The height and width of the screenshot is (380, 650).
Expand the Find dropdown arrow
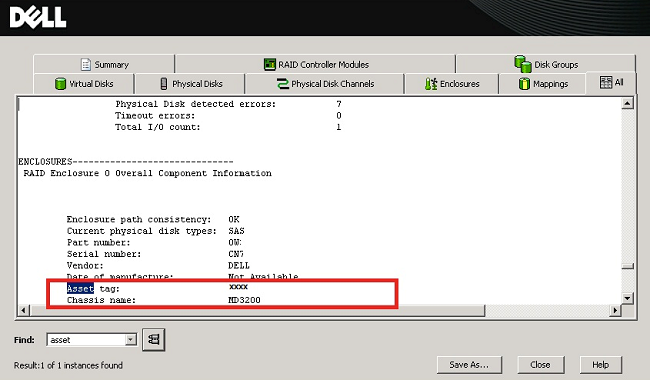130,340
